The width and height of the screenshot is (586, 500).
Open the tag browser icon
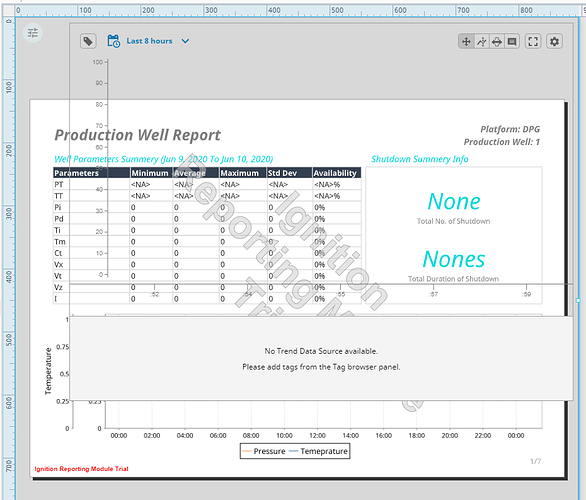[88, 41]
